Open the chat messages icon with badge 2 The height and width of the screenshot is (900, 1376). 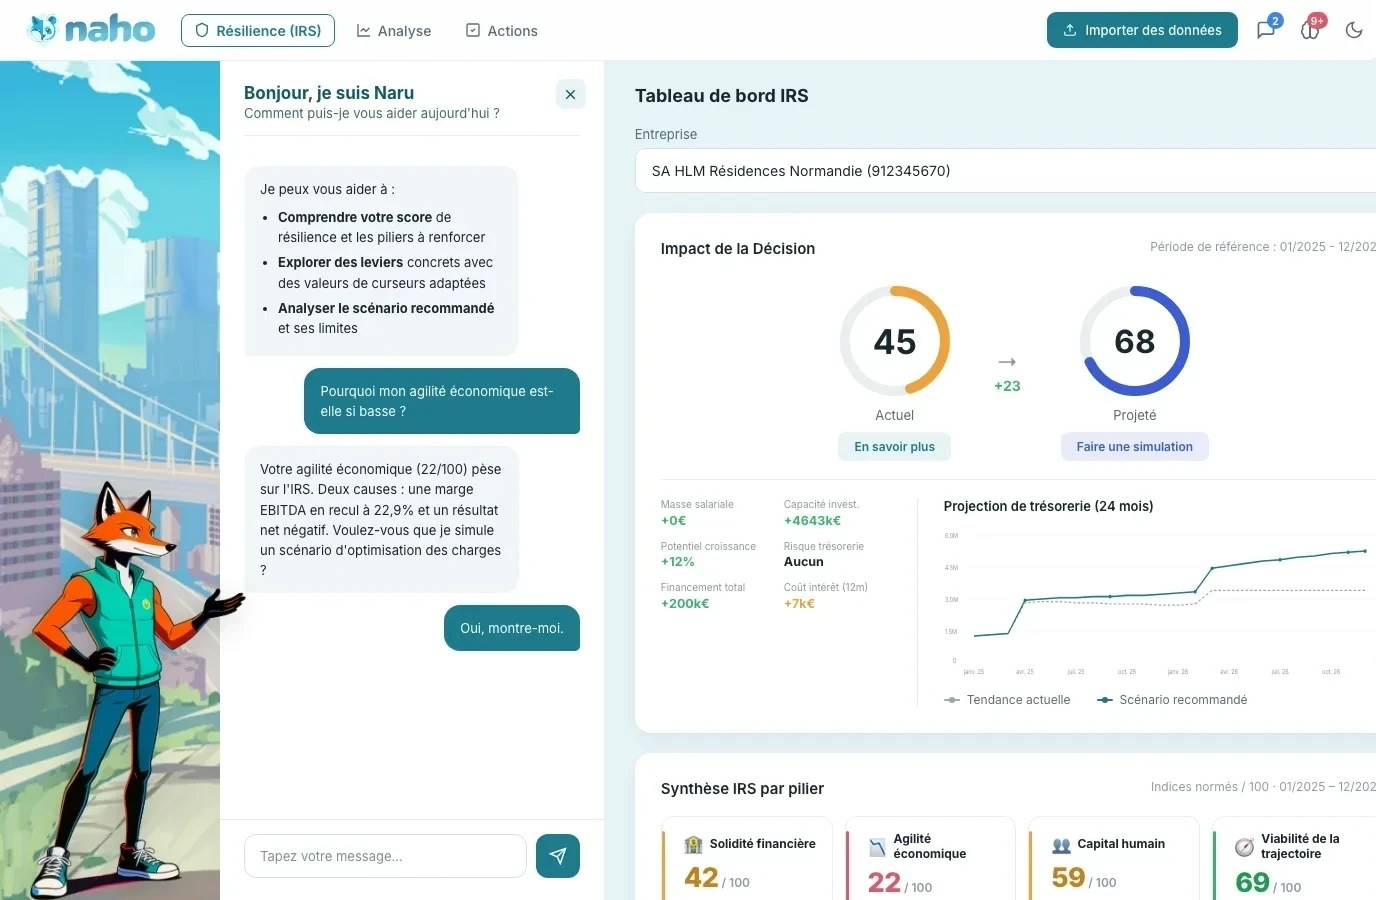coord(1267,30)
